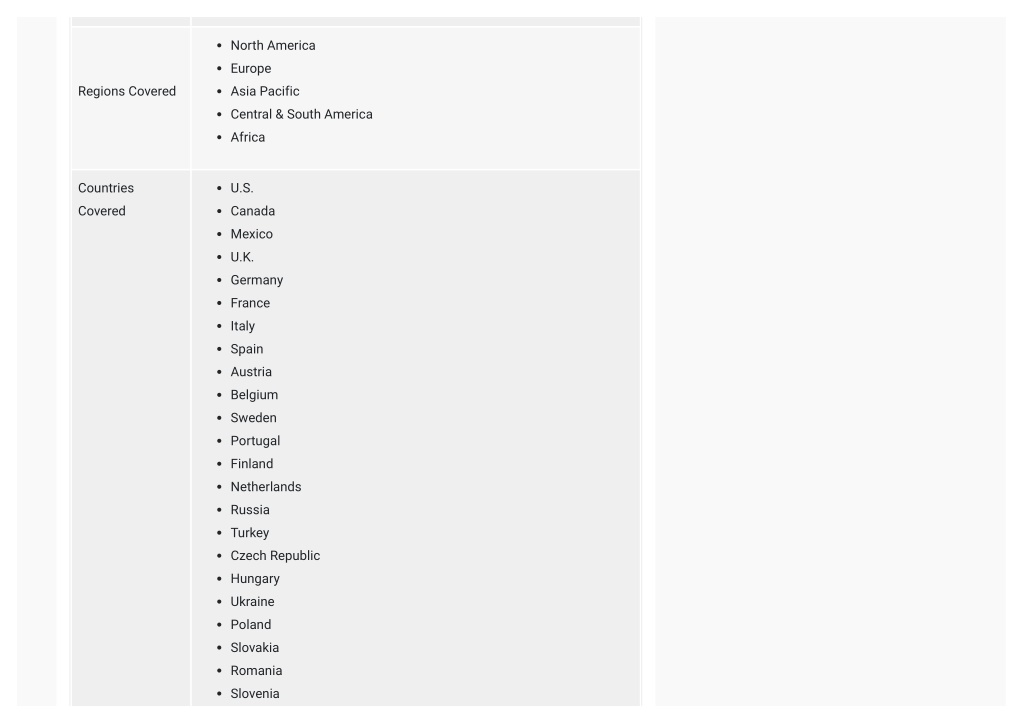
Task: Select the Slovenia list entry
Action: tap(255, 694)
